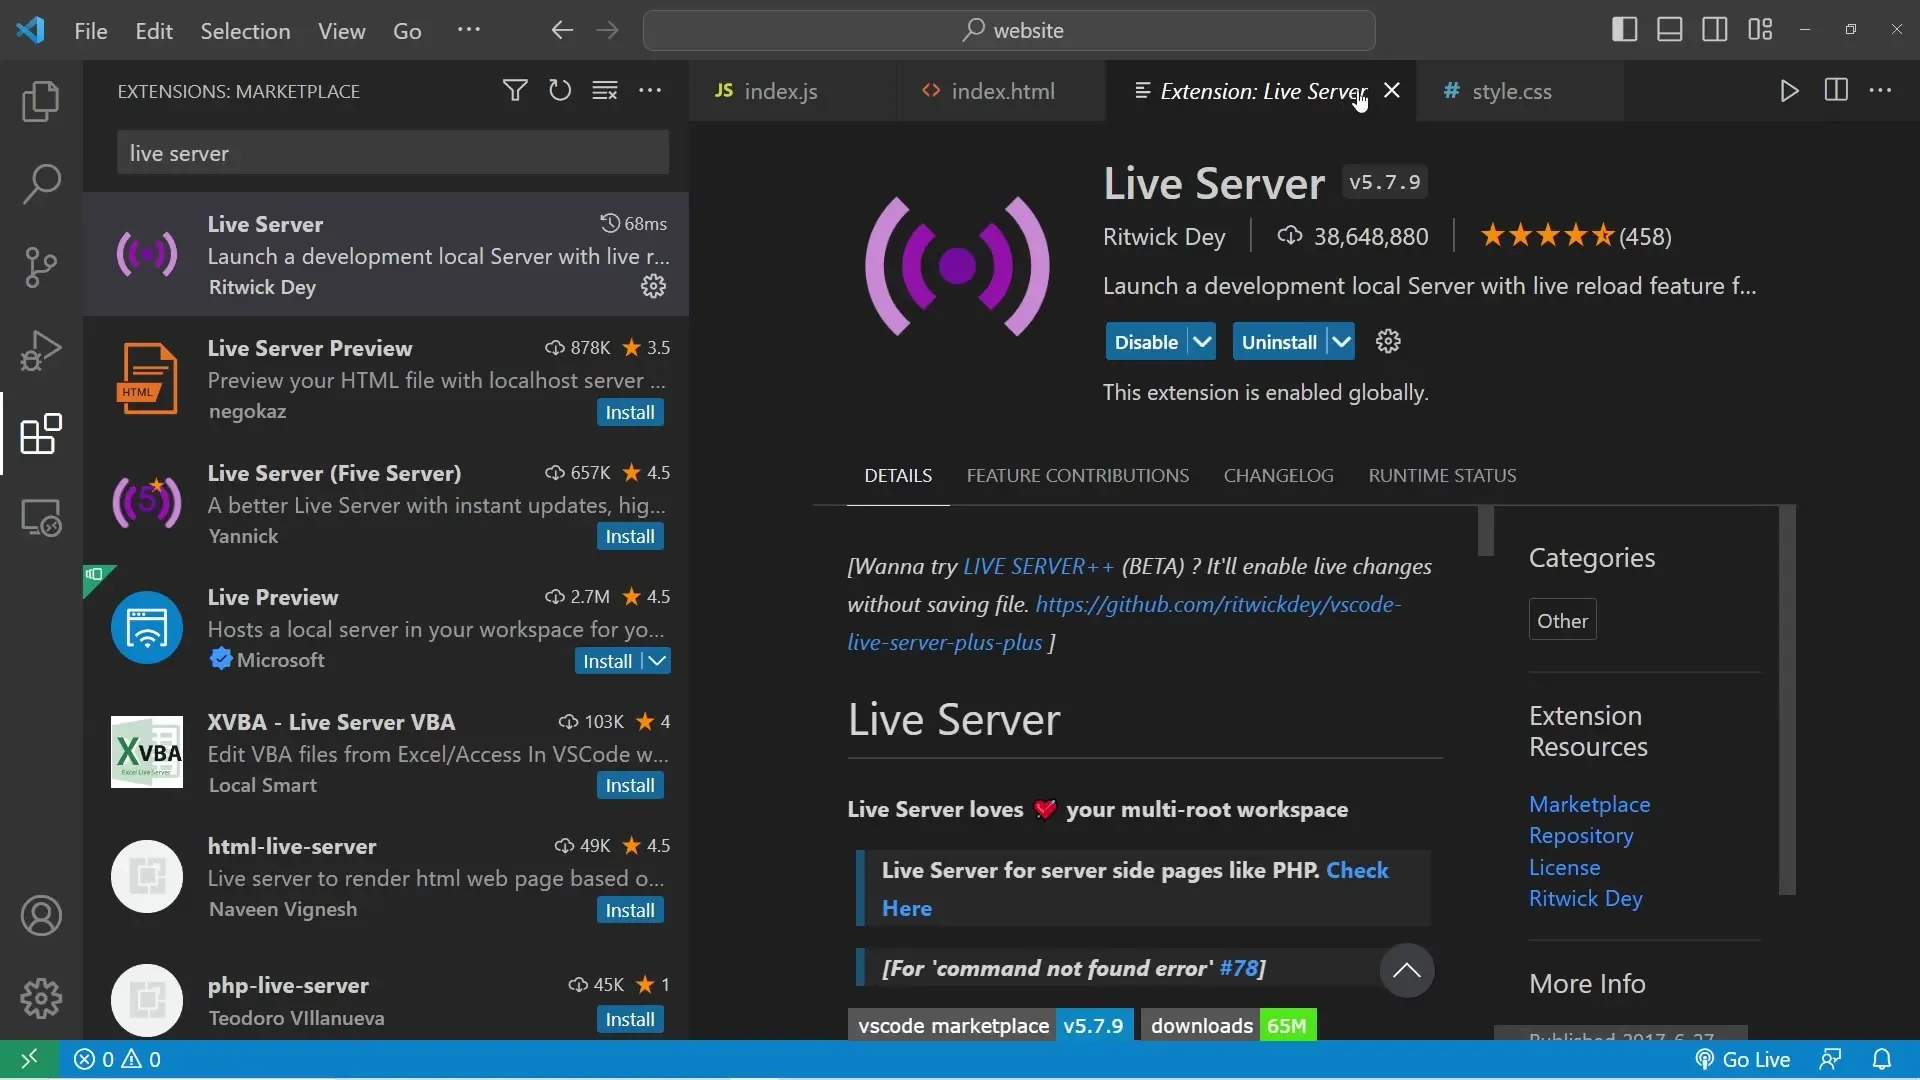Expand the Disable button dropdown arrow
Viewport: 1920px width, 1080px height.
(1202, 342)
